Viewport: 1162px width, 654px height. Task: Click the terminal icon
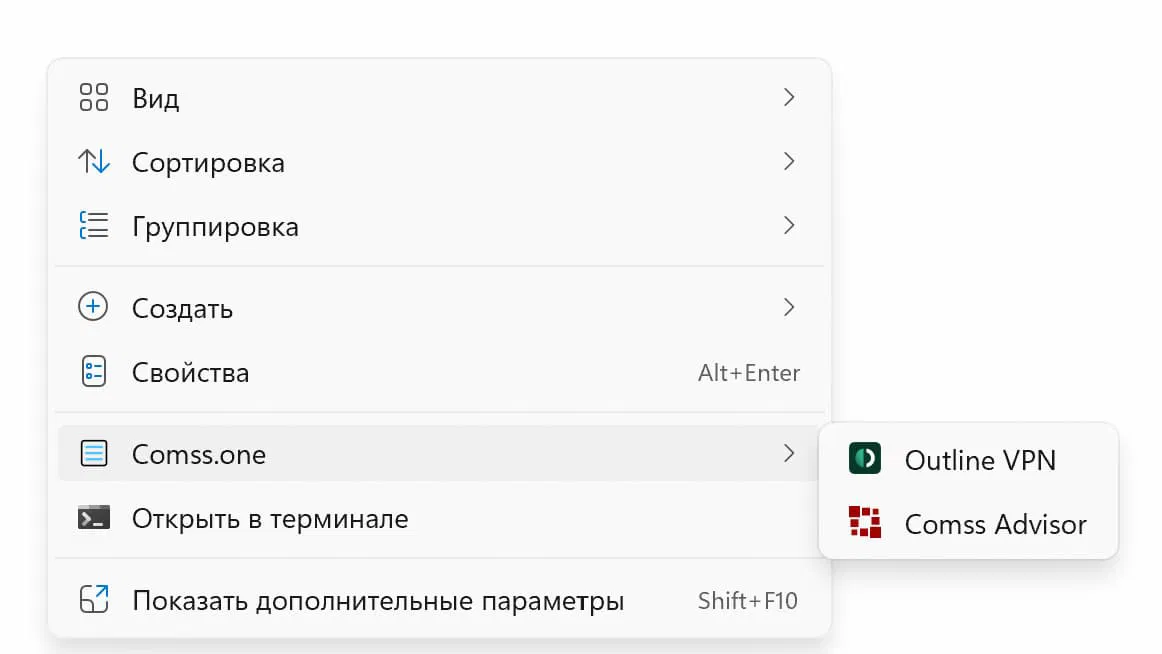[x=93, y=519]
